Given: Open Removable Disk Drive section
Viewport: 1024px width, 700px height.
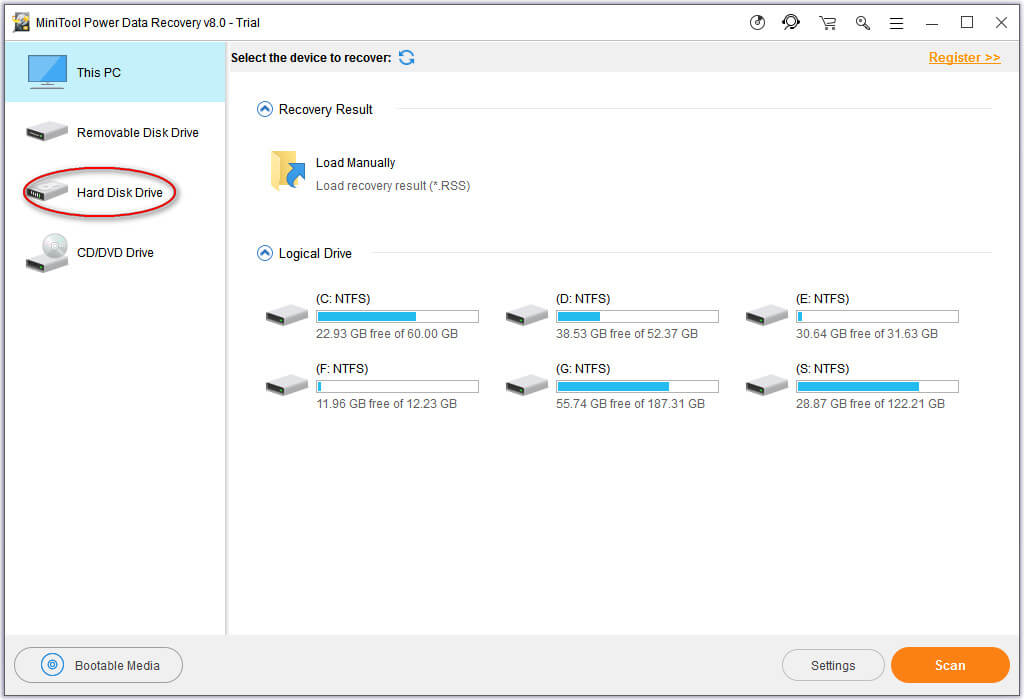Looking at the screenshot, I should 116,132.
